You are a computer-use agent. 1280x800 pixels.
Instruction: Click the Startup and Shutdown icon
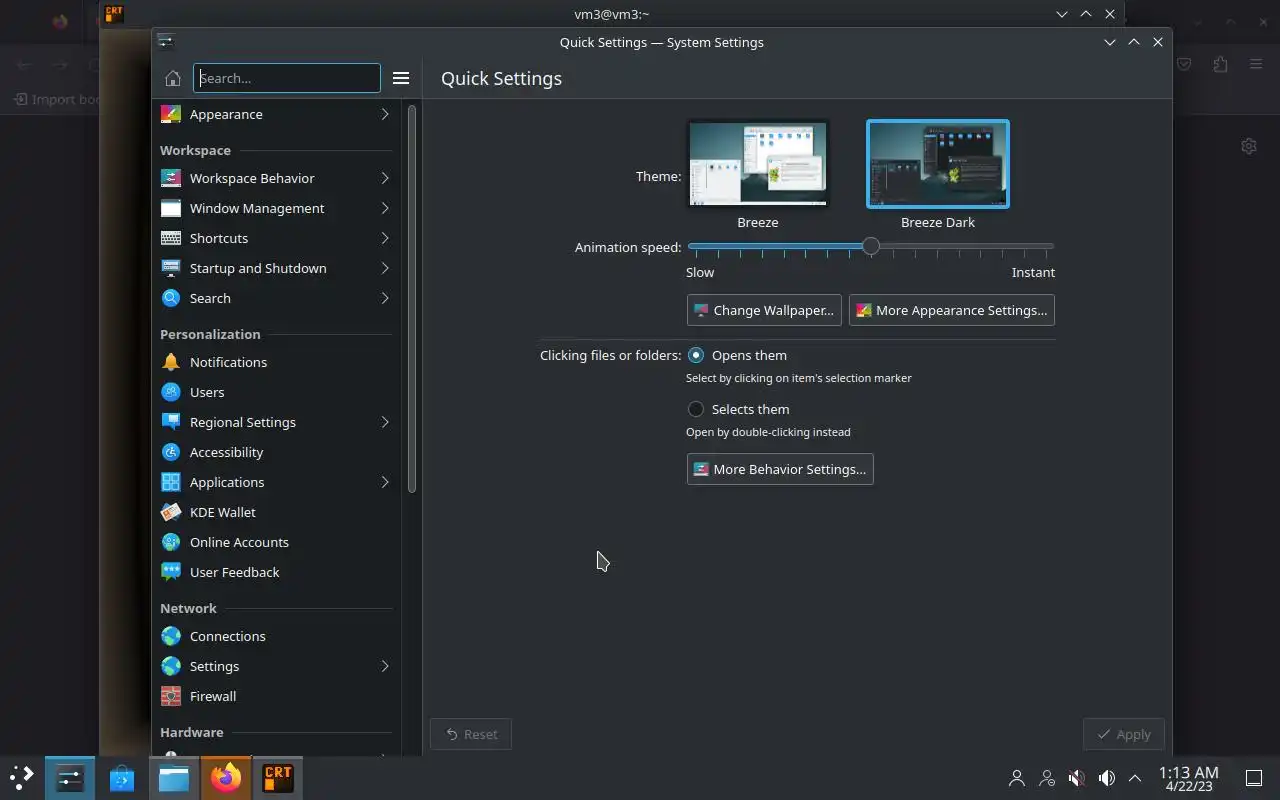(x=171, y=268)
